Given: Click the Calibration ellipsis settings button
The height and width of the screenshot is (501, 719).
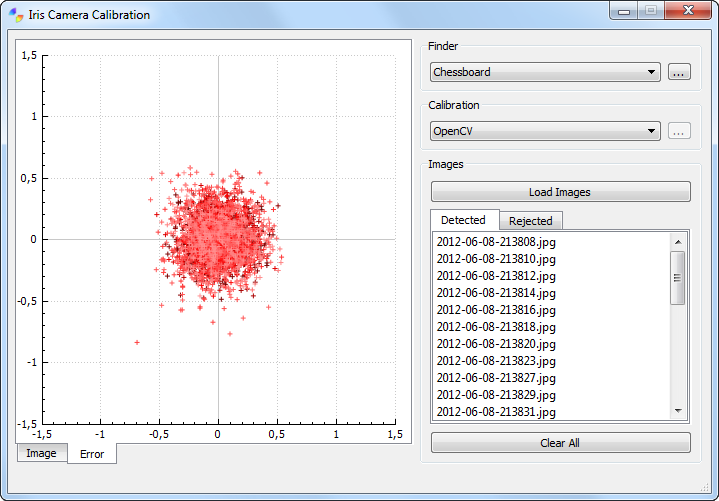Looking at the screenshot, I should [679, 131].
